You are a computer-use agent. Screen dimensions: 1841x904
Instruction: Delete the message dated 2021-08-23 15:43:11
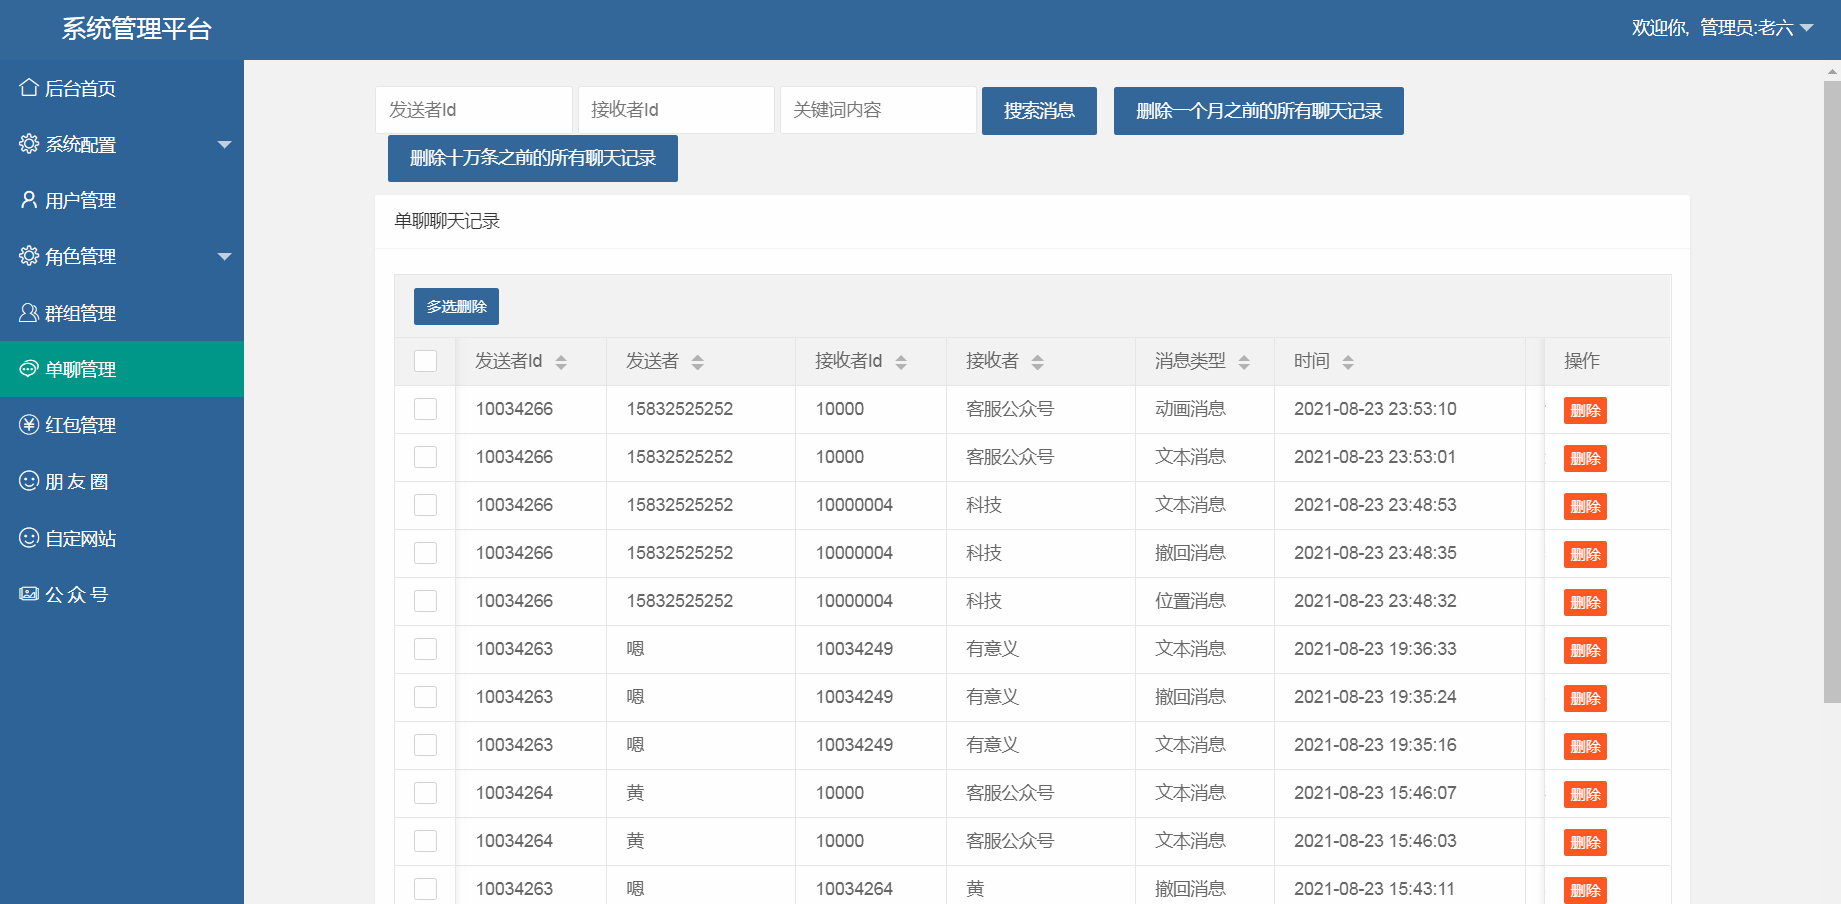point(1585,890)
